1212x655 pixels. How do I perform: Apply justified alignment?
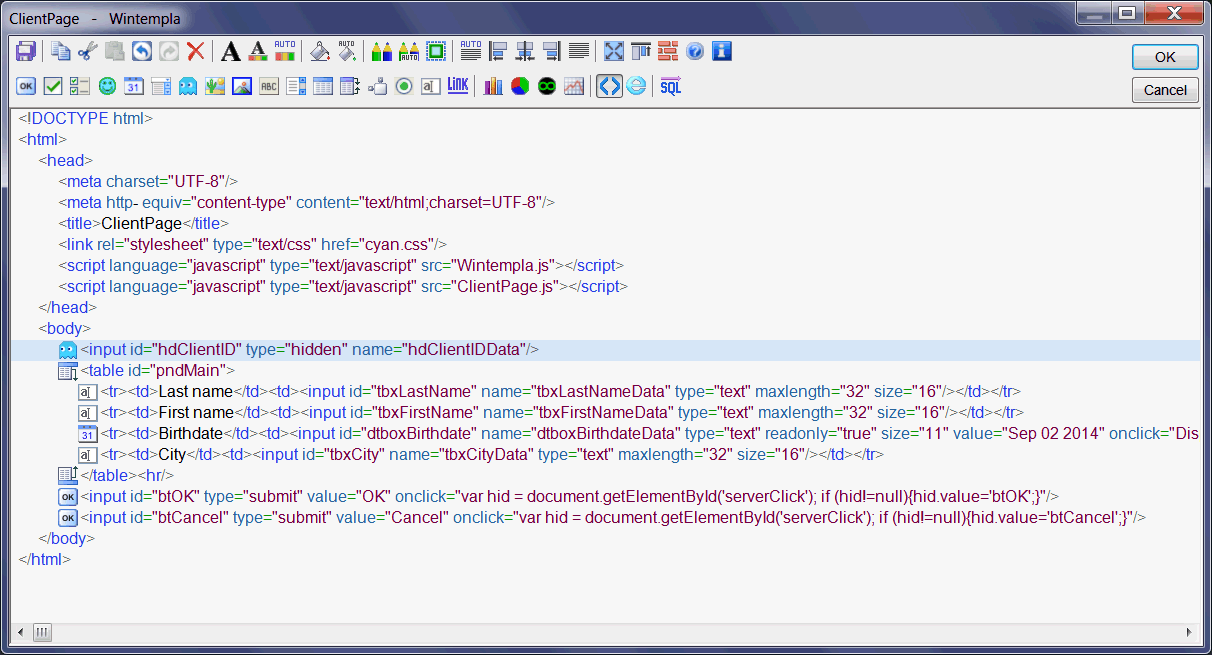pyautogui.click(x=579, y=51)
